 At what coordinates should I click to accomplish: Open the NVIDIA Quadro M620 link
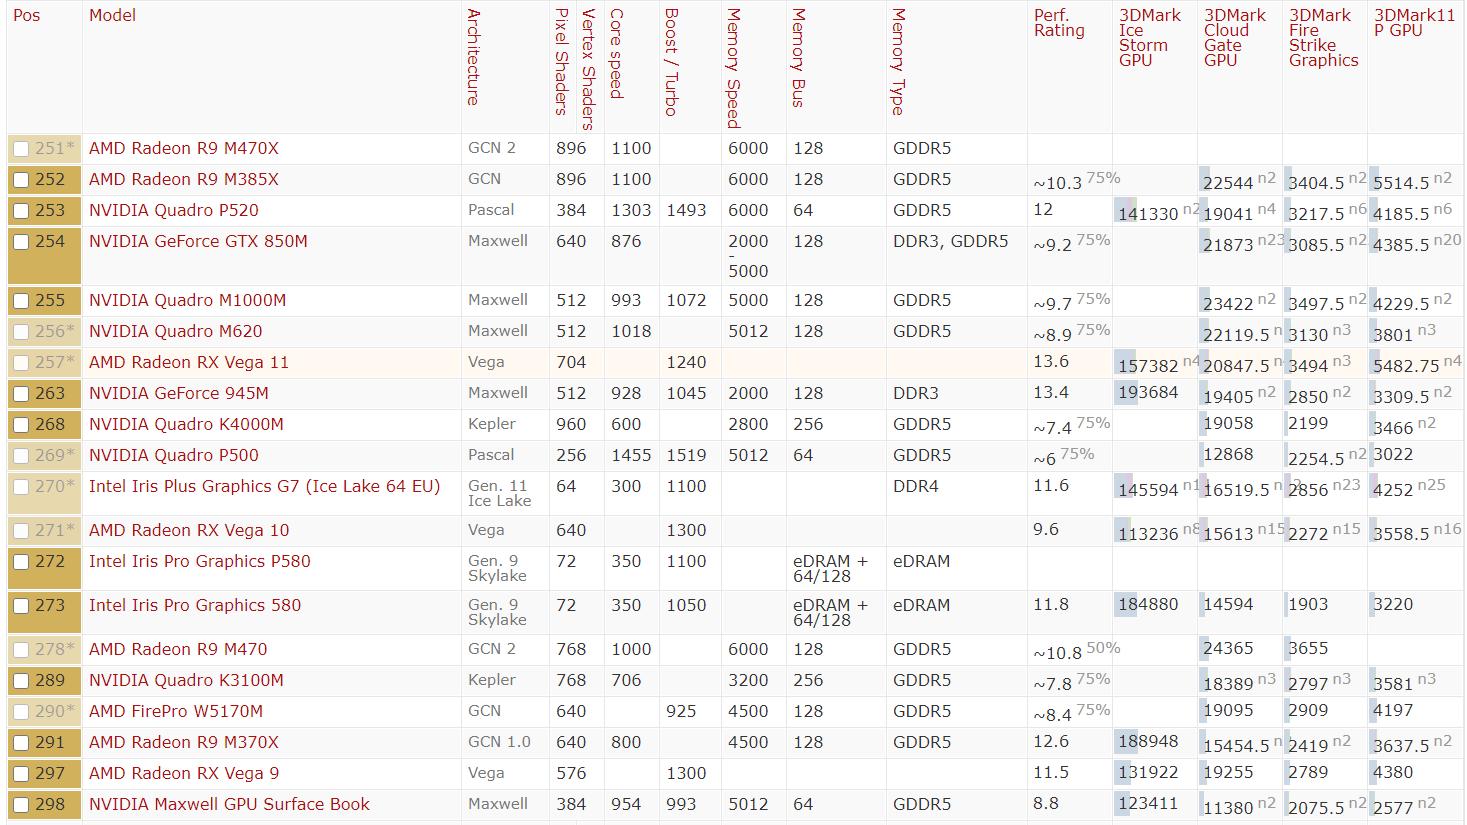175,332
